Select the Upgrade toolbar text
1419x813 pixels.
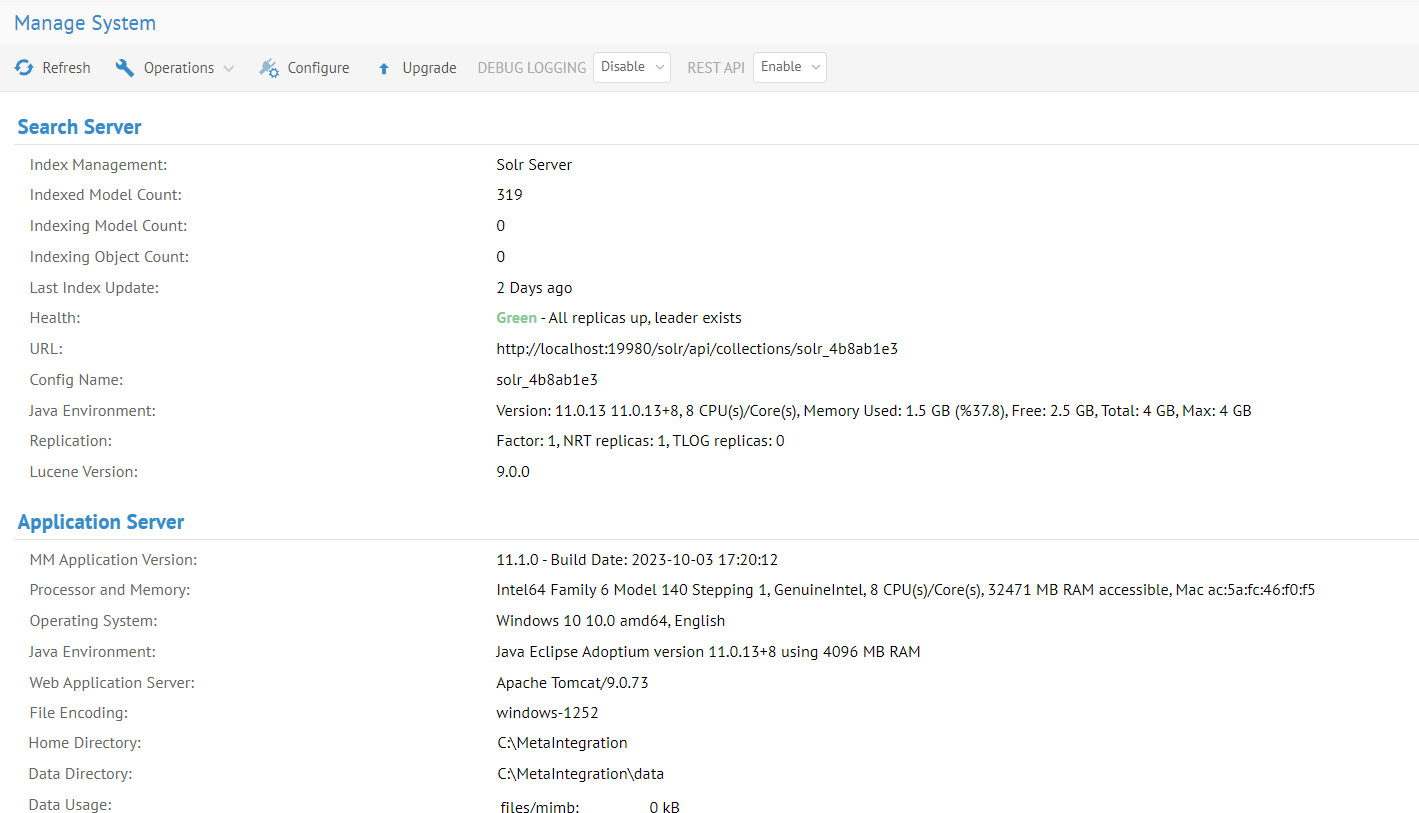tap(429, 68)
